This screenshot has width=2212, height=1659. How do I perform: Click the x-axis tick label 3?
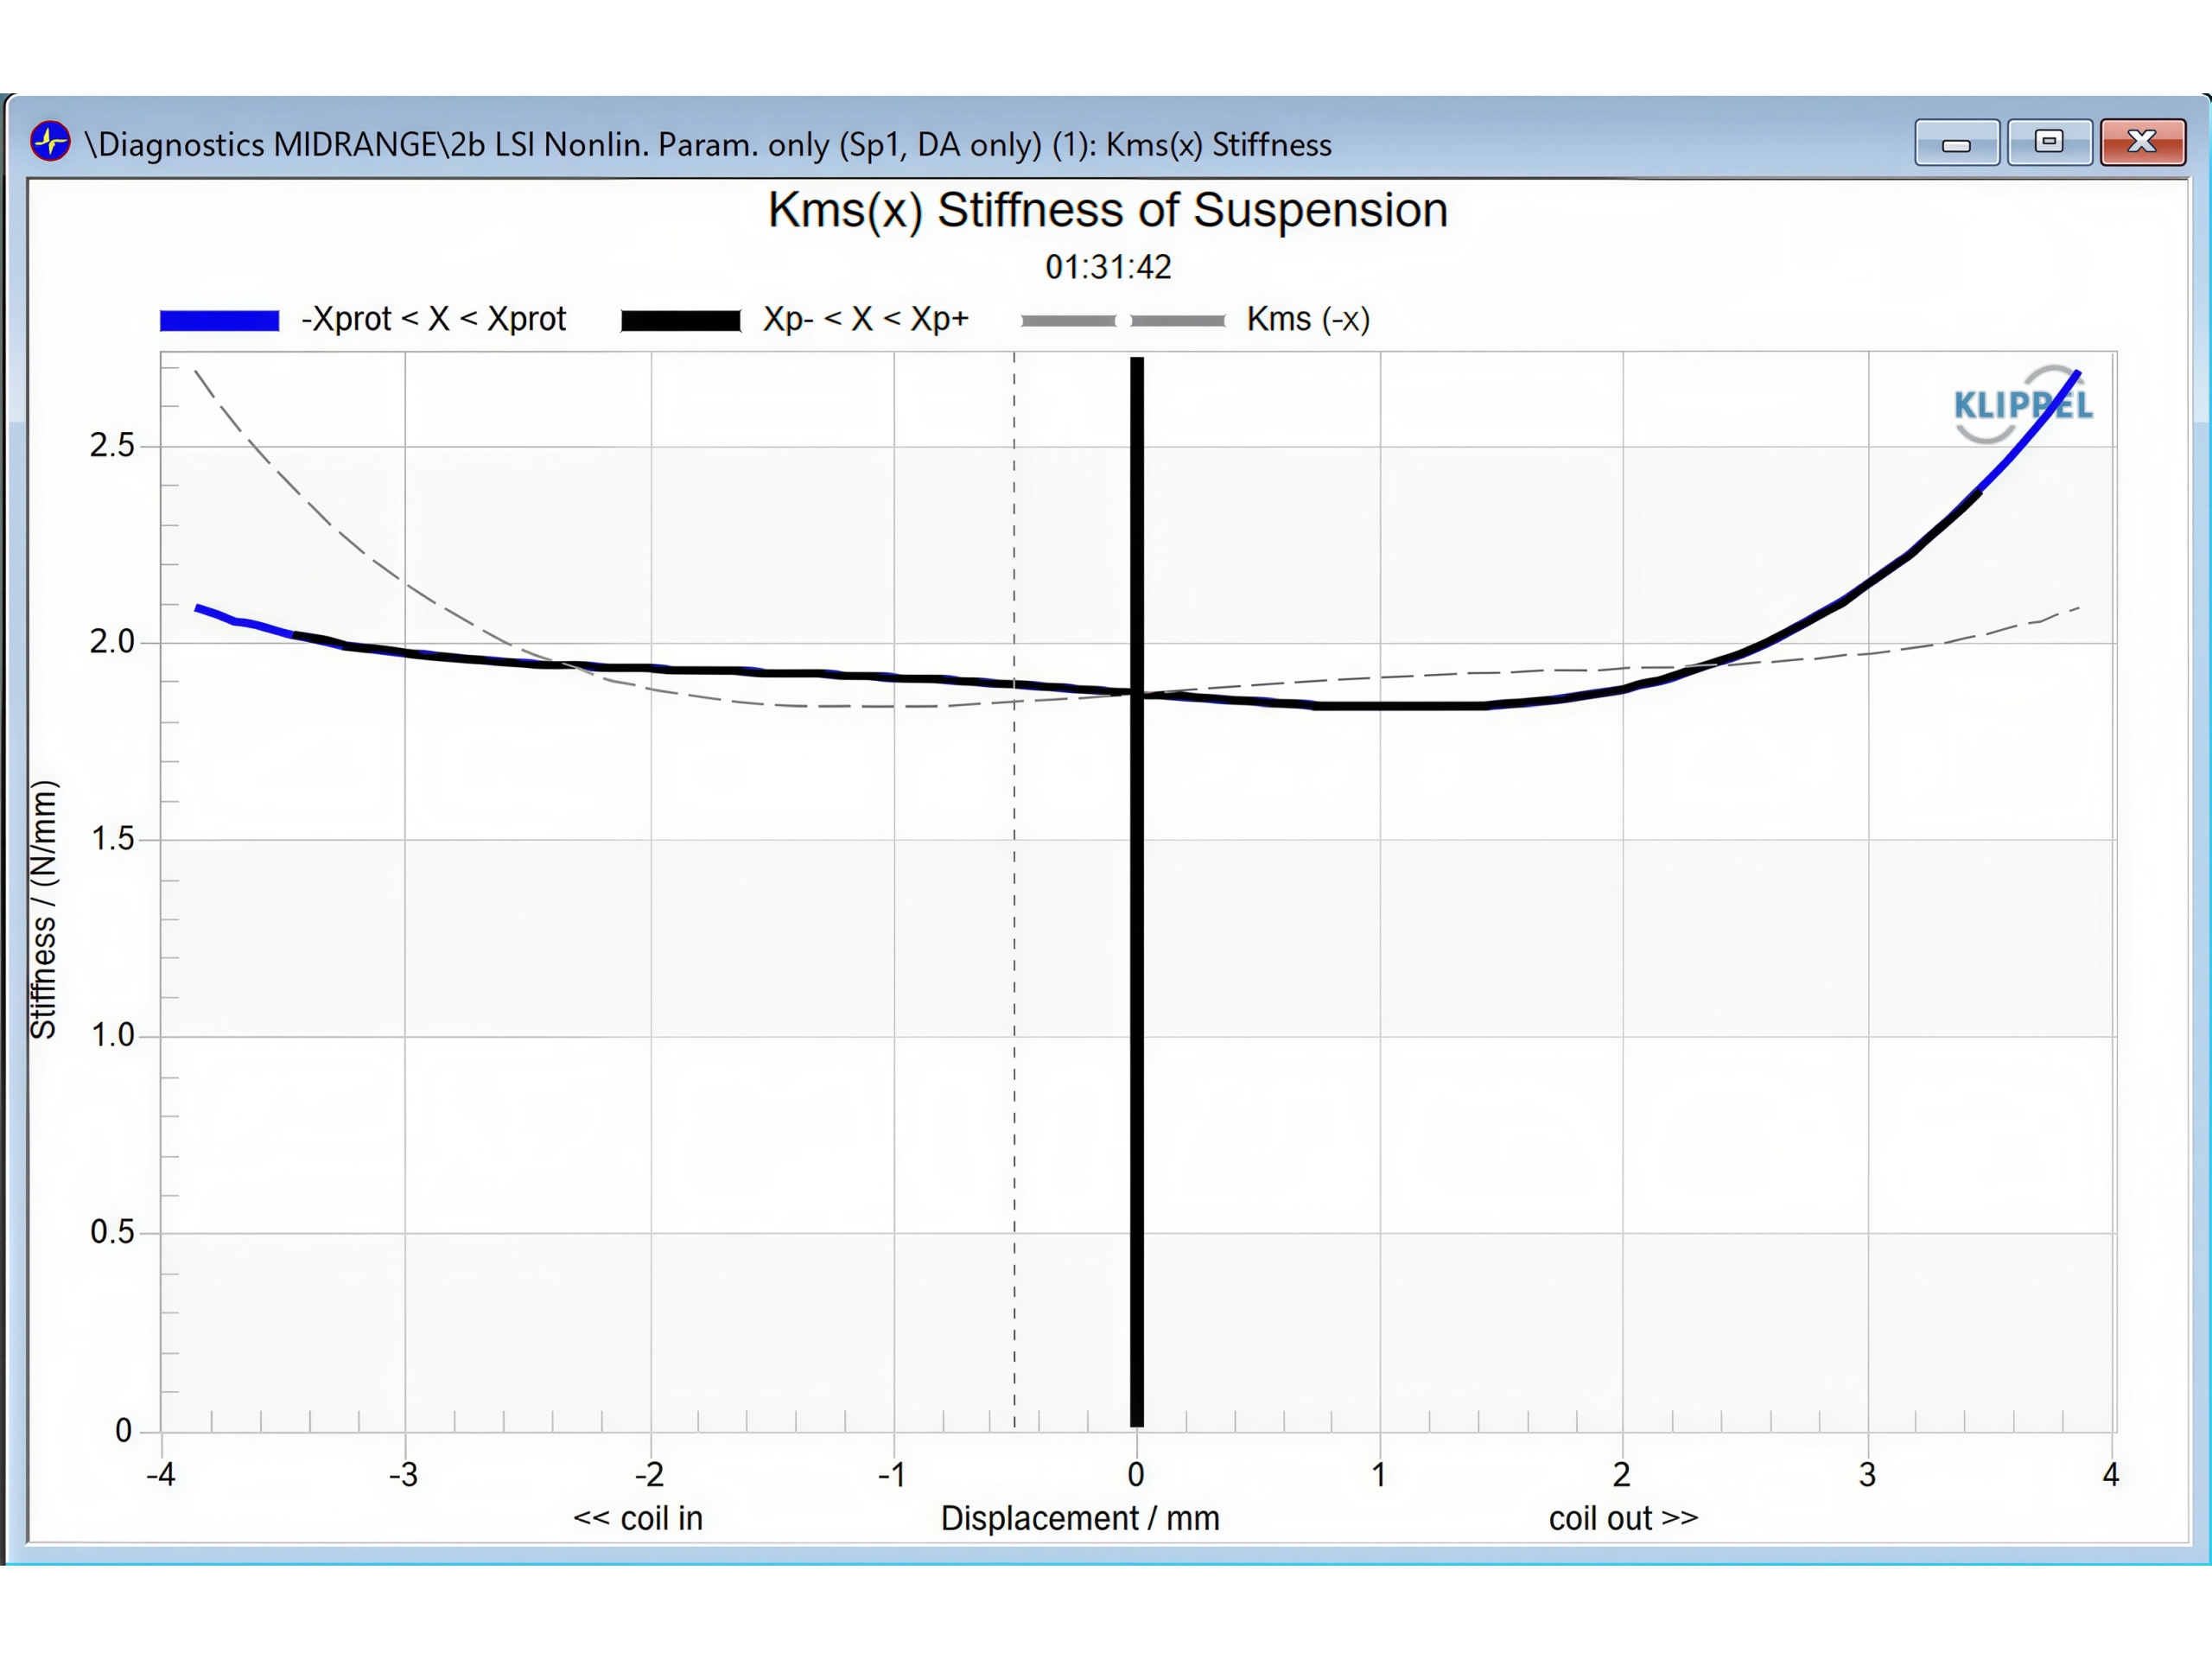point(1867,1474)
